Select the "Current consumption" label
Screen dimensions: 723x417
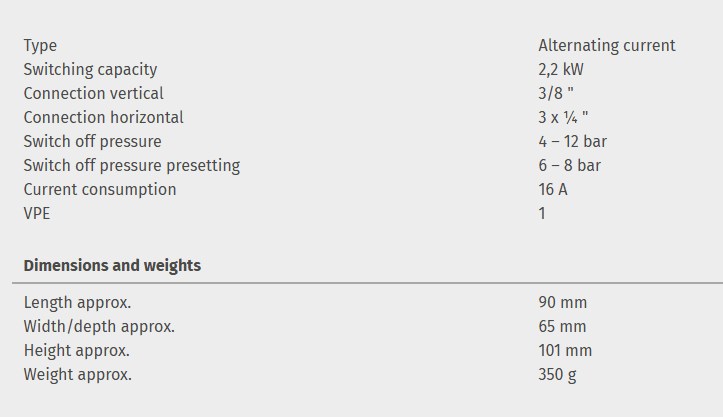[99, 189]
